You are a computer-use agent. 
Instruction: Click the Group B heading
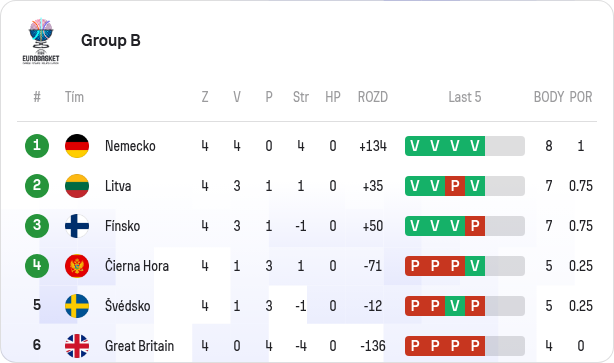click(x=110, y=40)
